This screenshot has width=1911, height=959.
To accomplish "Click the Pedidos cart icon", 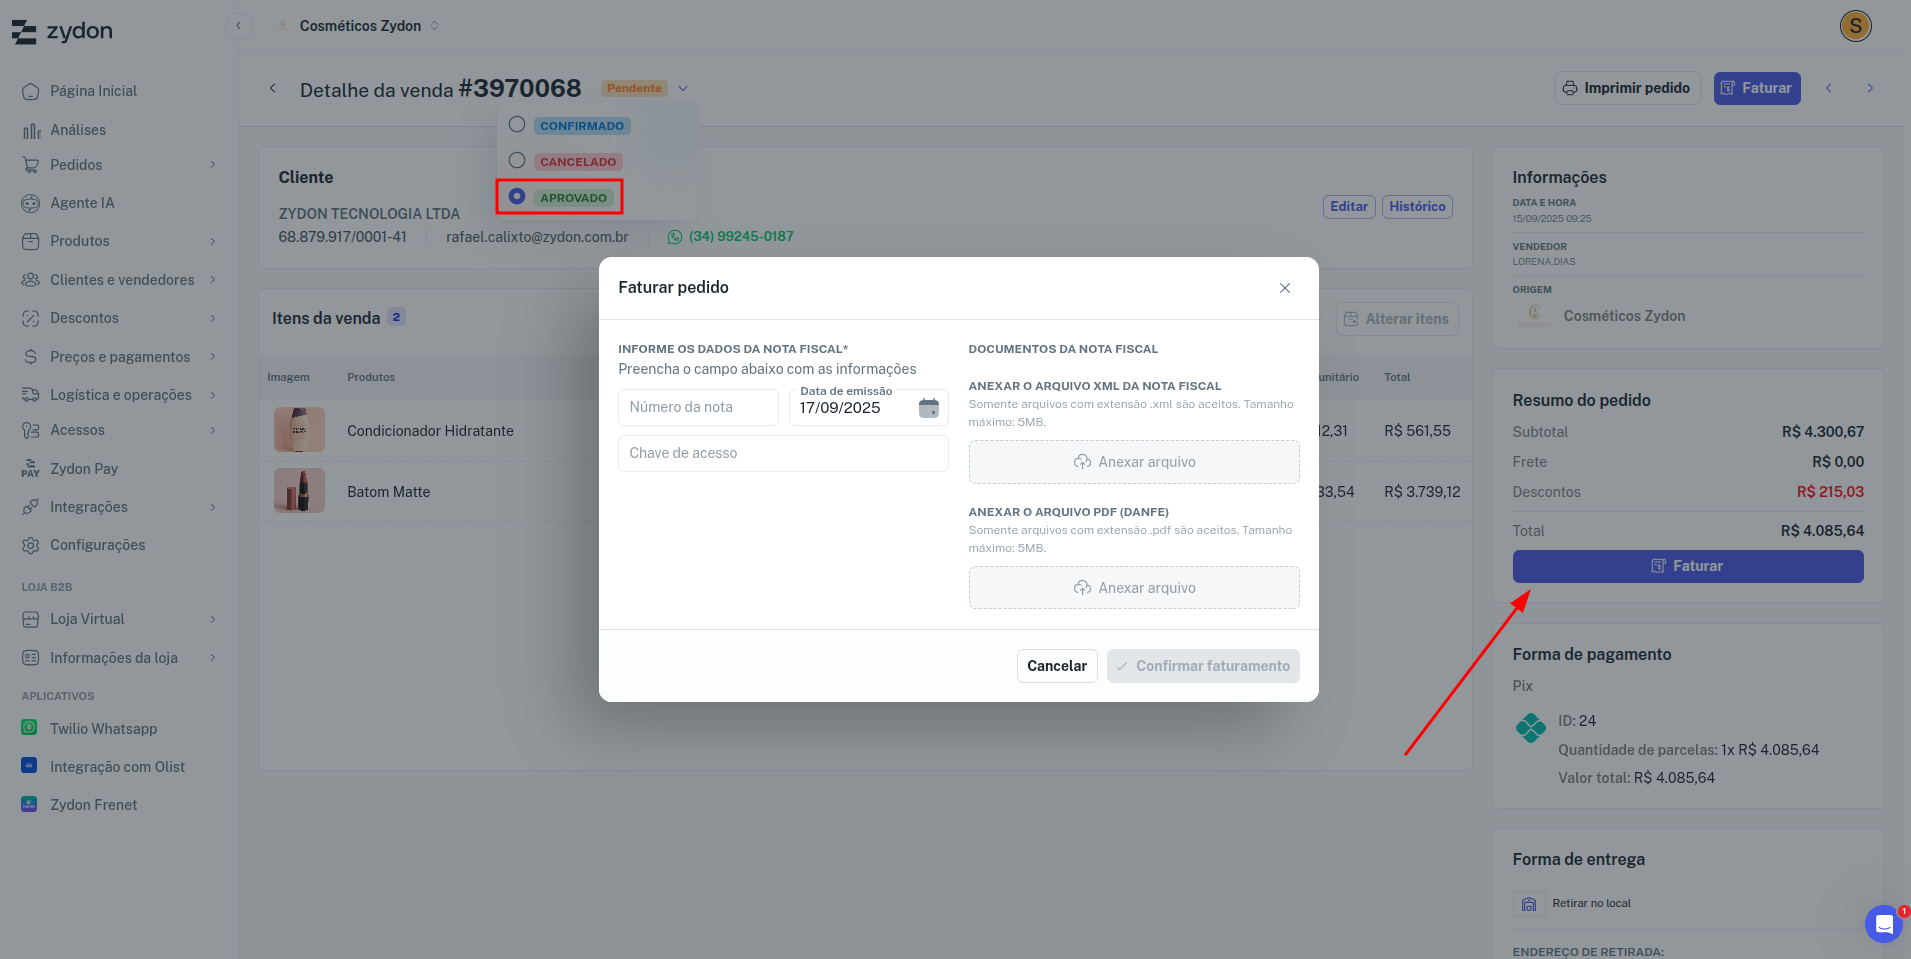I will click(31, 165).
